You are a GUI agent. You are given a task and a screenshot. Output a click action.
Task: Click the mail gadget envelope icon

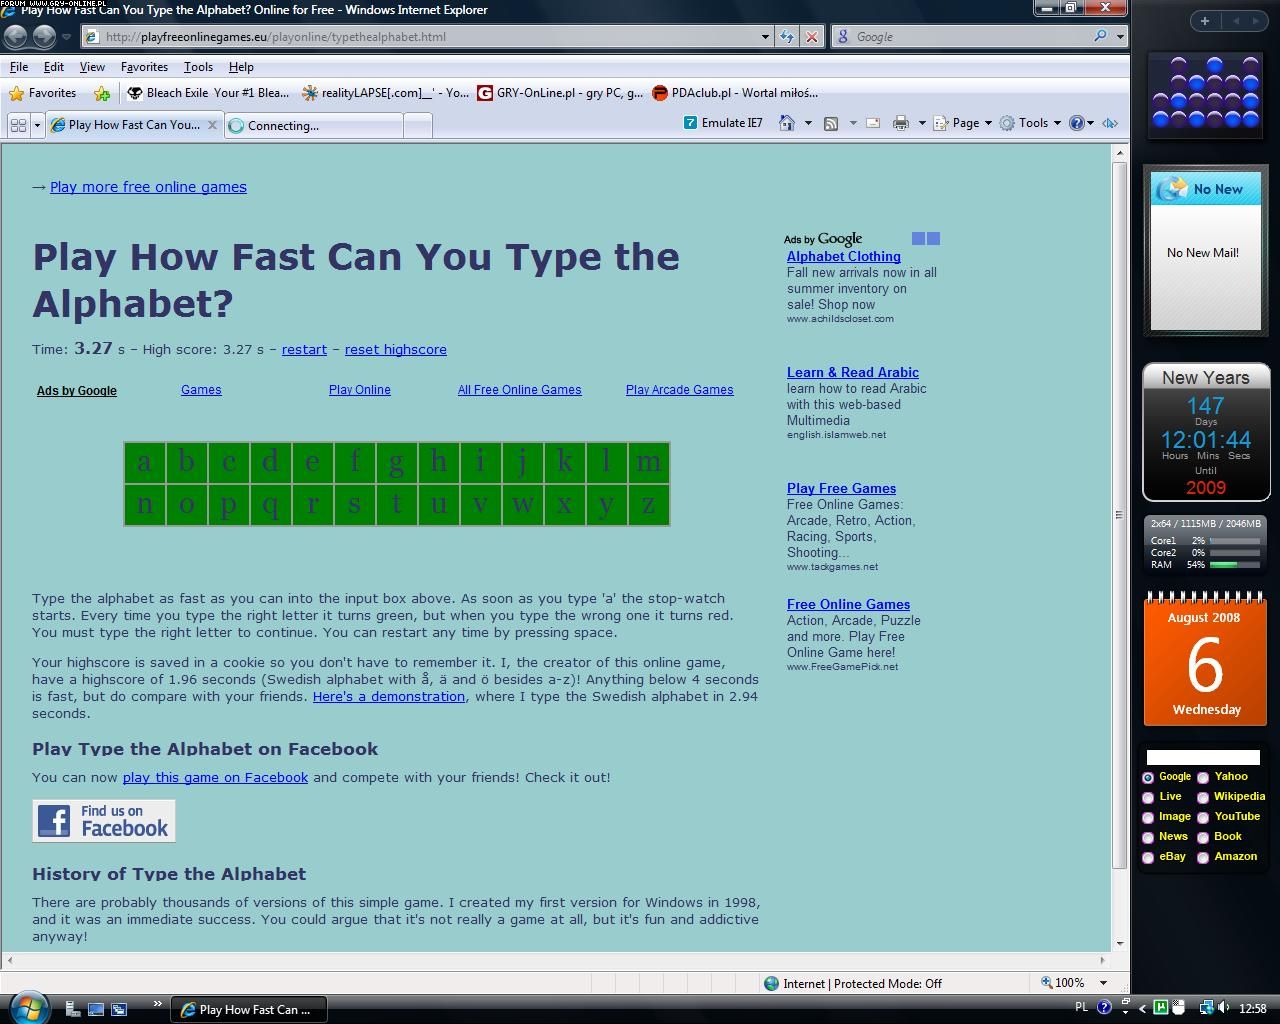click(x=1171, y=189)
